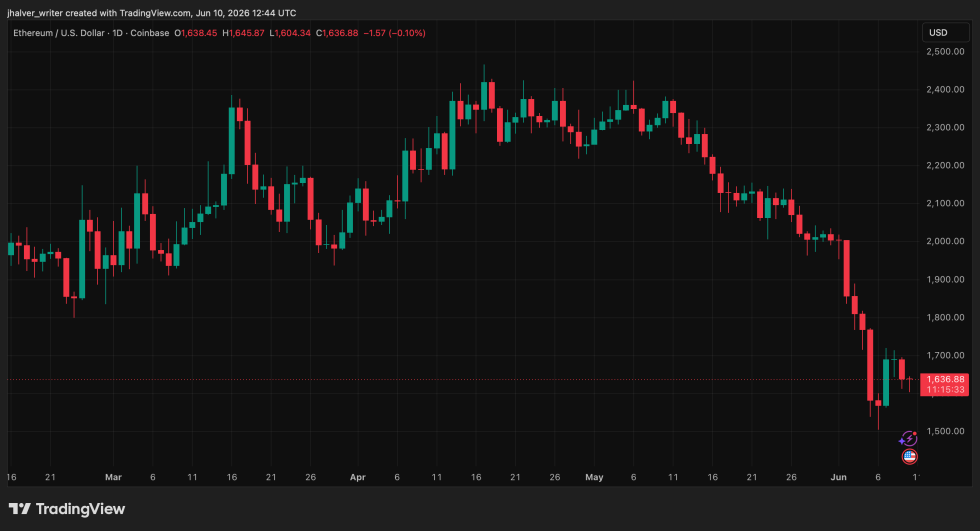
Task: Click the 2,500.00 price scale label
Action: coord(945,51)
